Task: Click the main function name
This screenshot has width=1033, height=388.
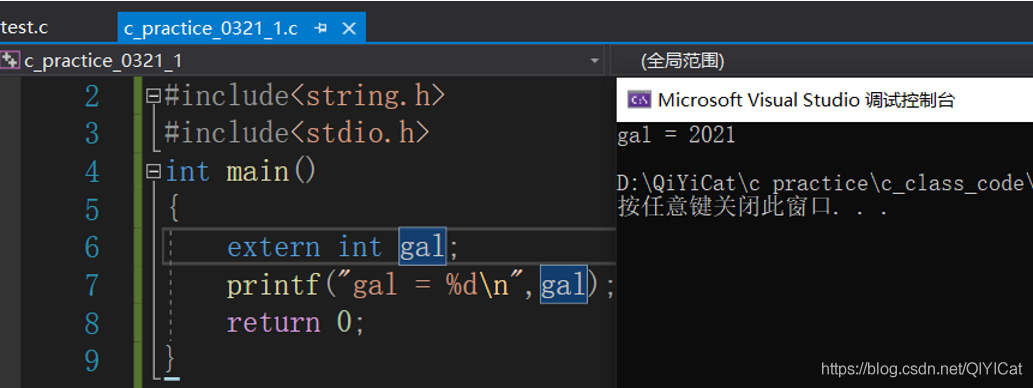Action: click(258, 172)
